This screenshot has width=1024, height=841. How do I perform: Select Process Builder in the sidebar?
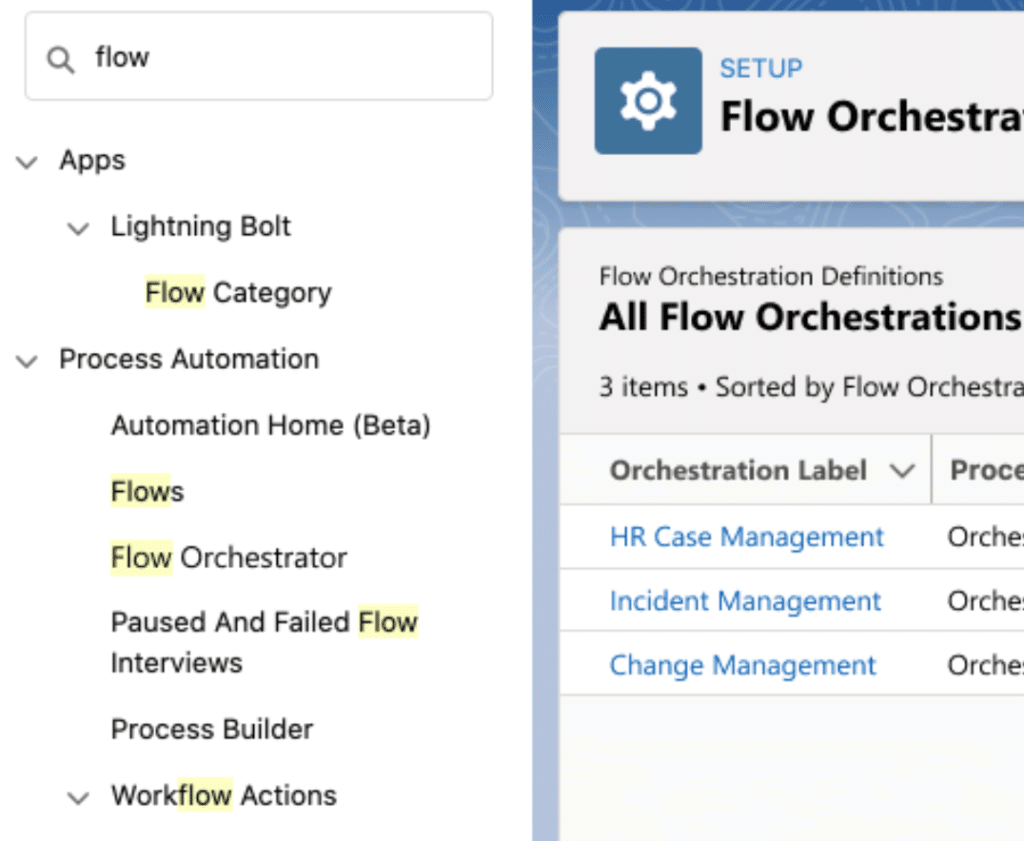212,730
